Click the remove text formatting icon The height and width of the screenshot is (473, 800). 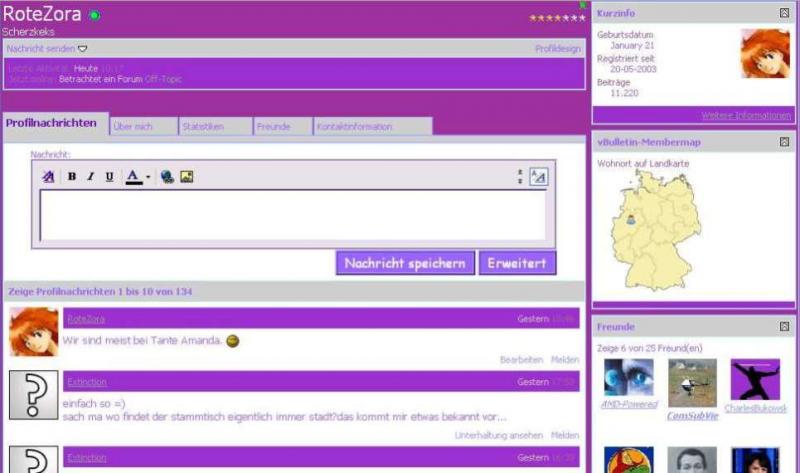coord(48,177)
